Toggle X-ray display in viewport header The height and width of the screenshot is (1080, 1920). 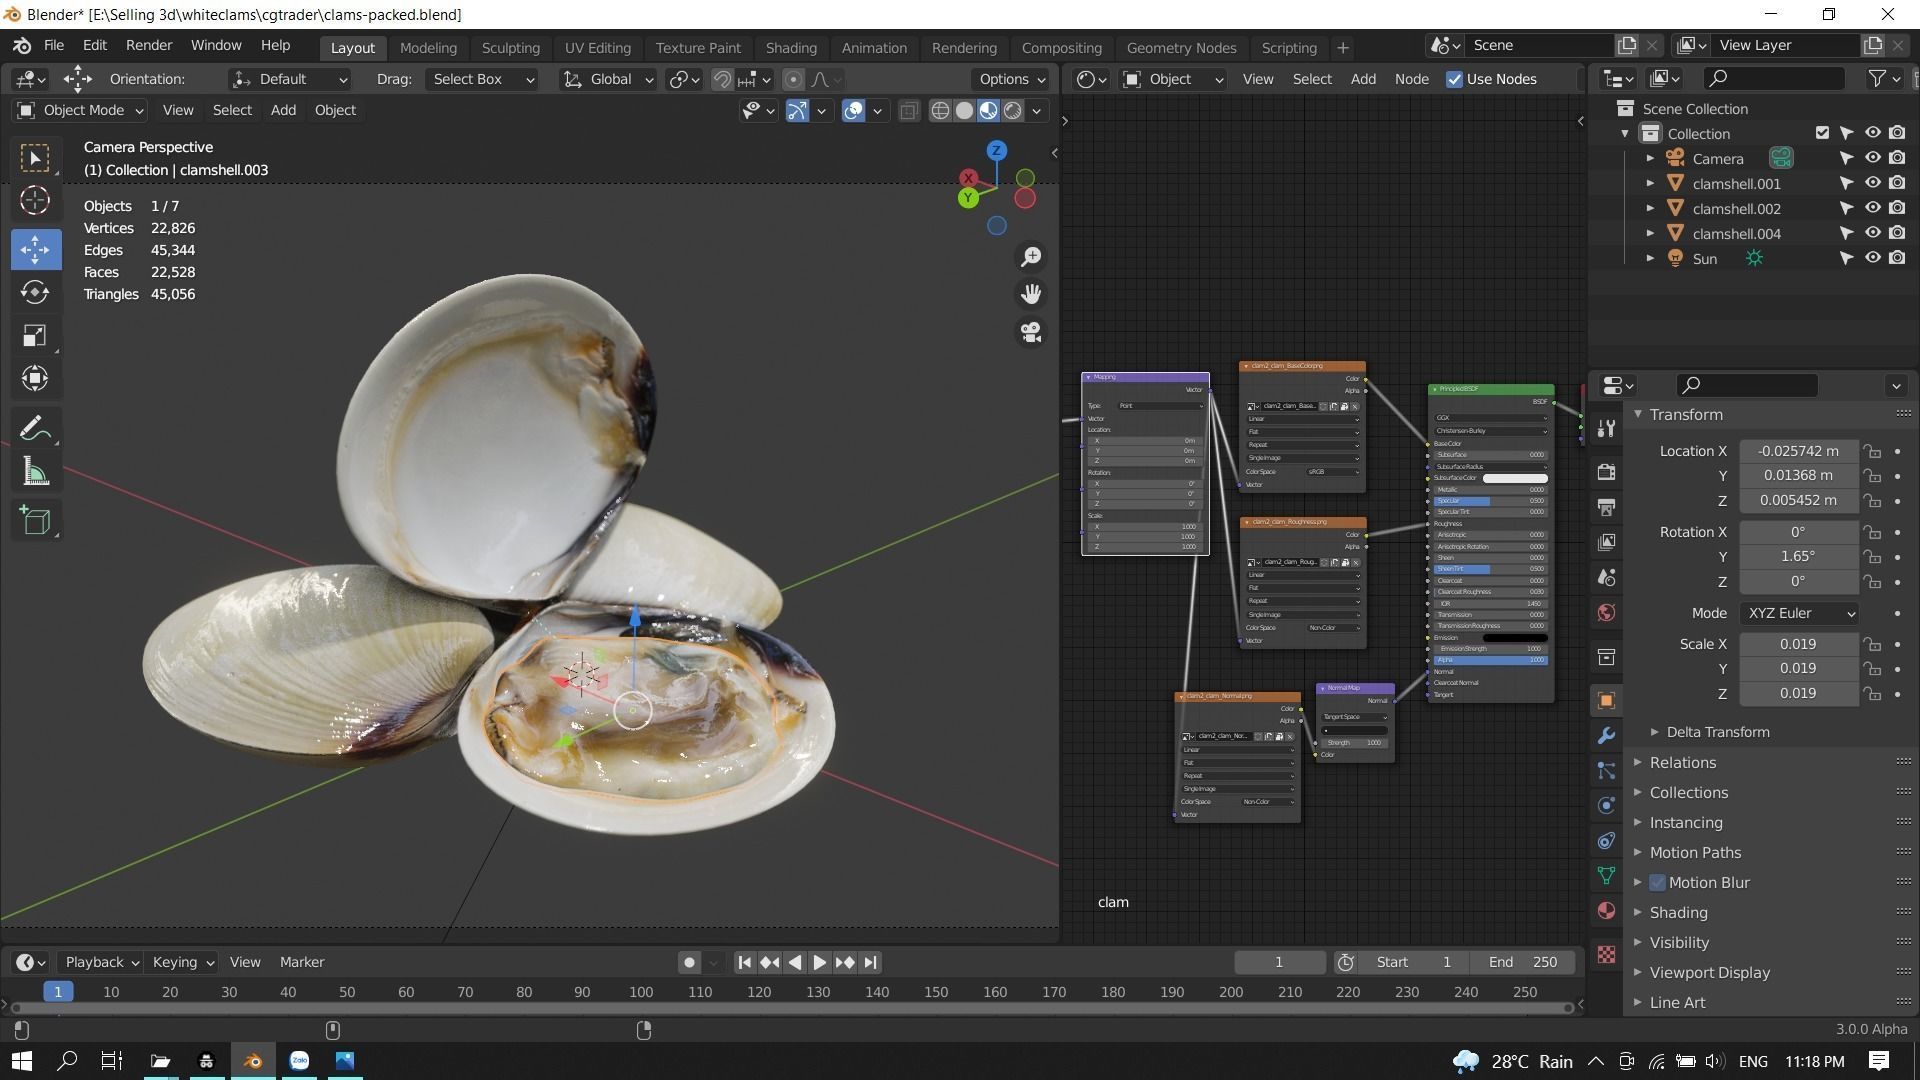(x=909, y=111)
